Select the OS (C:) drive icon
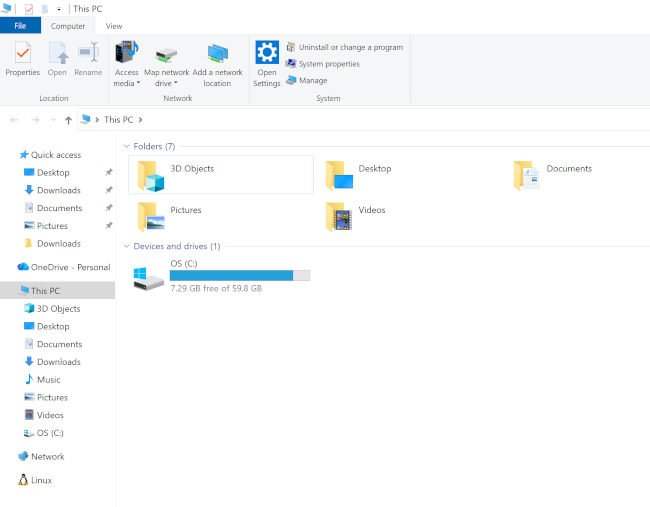The height and width of the screenshot is (507, 650). (x=148, y=278)
